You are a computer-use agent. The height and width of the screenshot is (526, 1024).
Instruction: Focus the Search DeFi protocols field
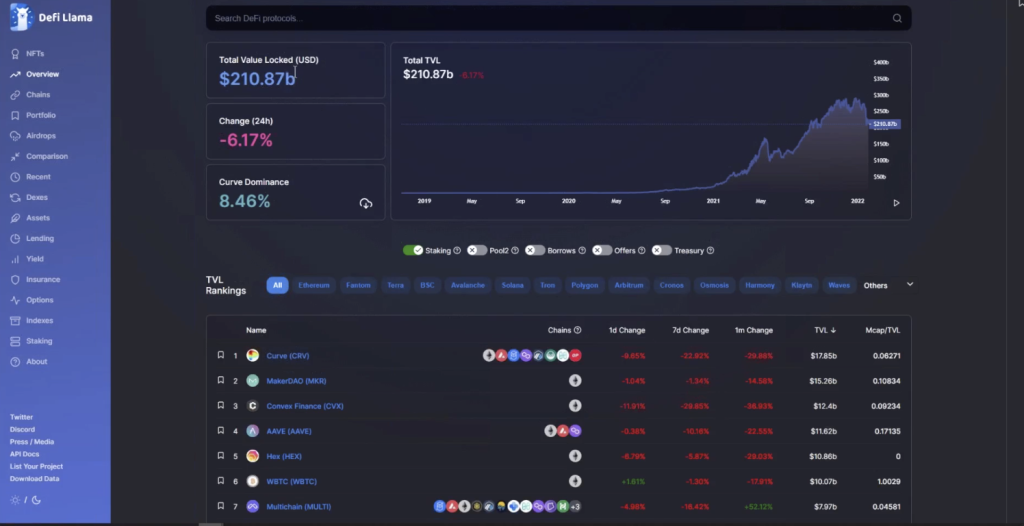coord(558,18)
